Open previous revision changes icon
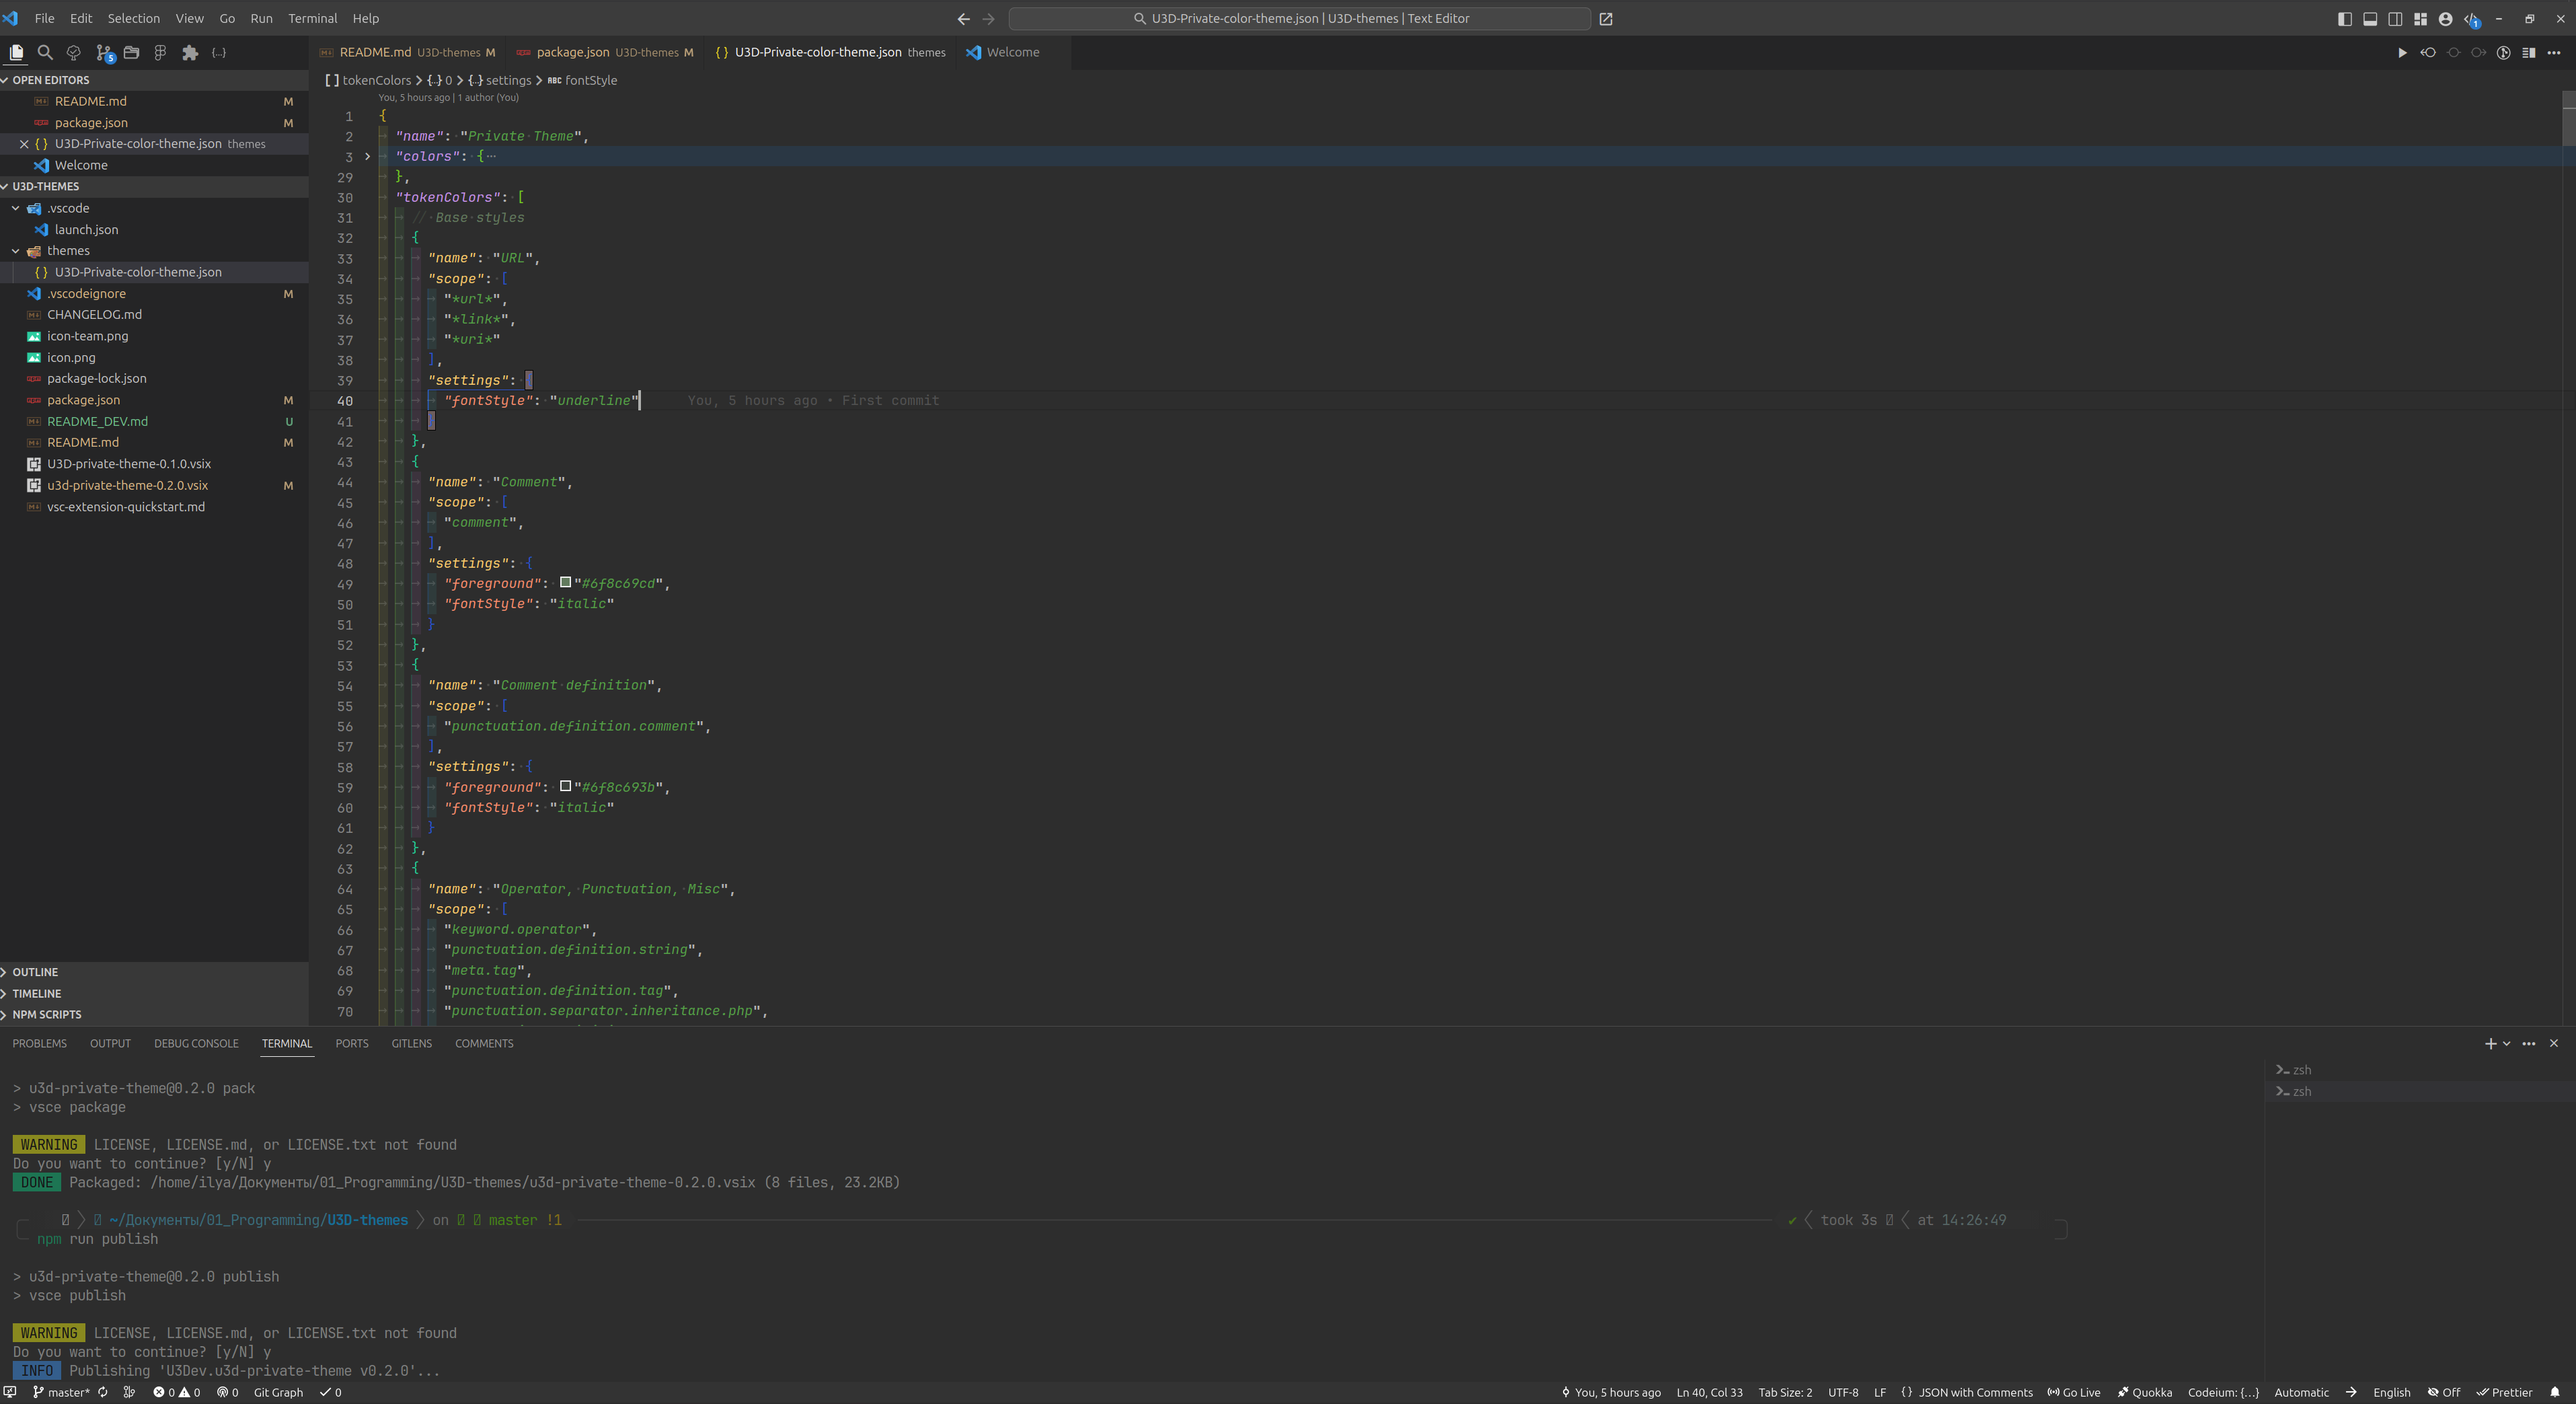Screen dimensions: 2576x1404 pyautogui.click(x=2427, y=53)
